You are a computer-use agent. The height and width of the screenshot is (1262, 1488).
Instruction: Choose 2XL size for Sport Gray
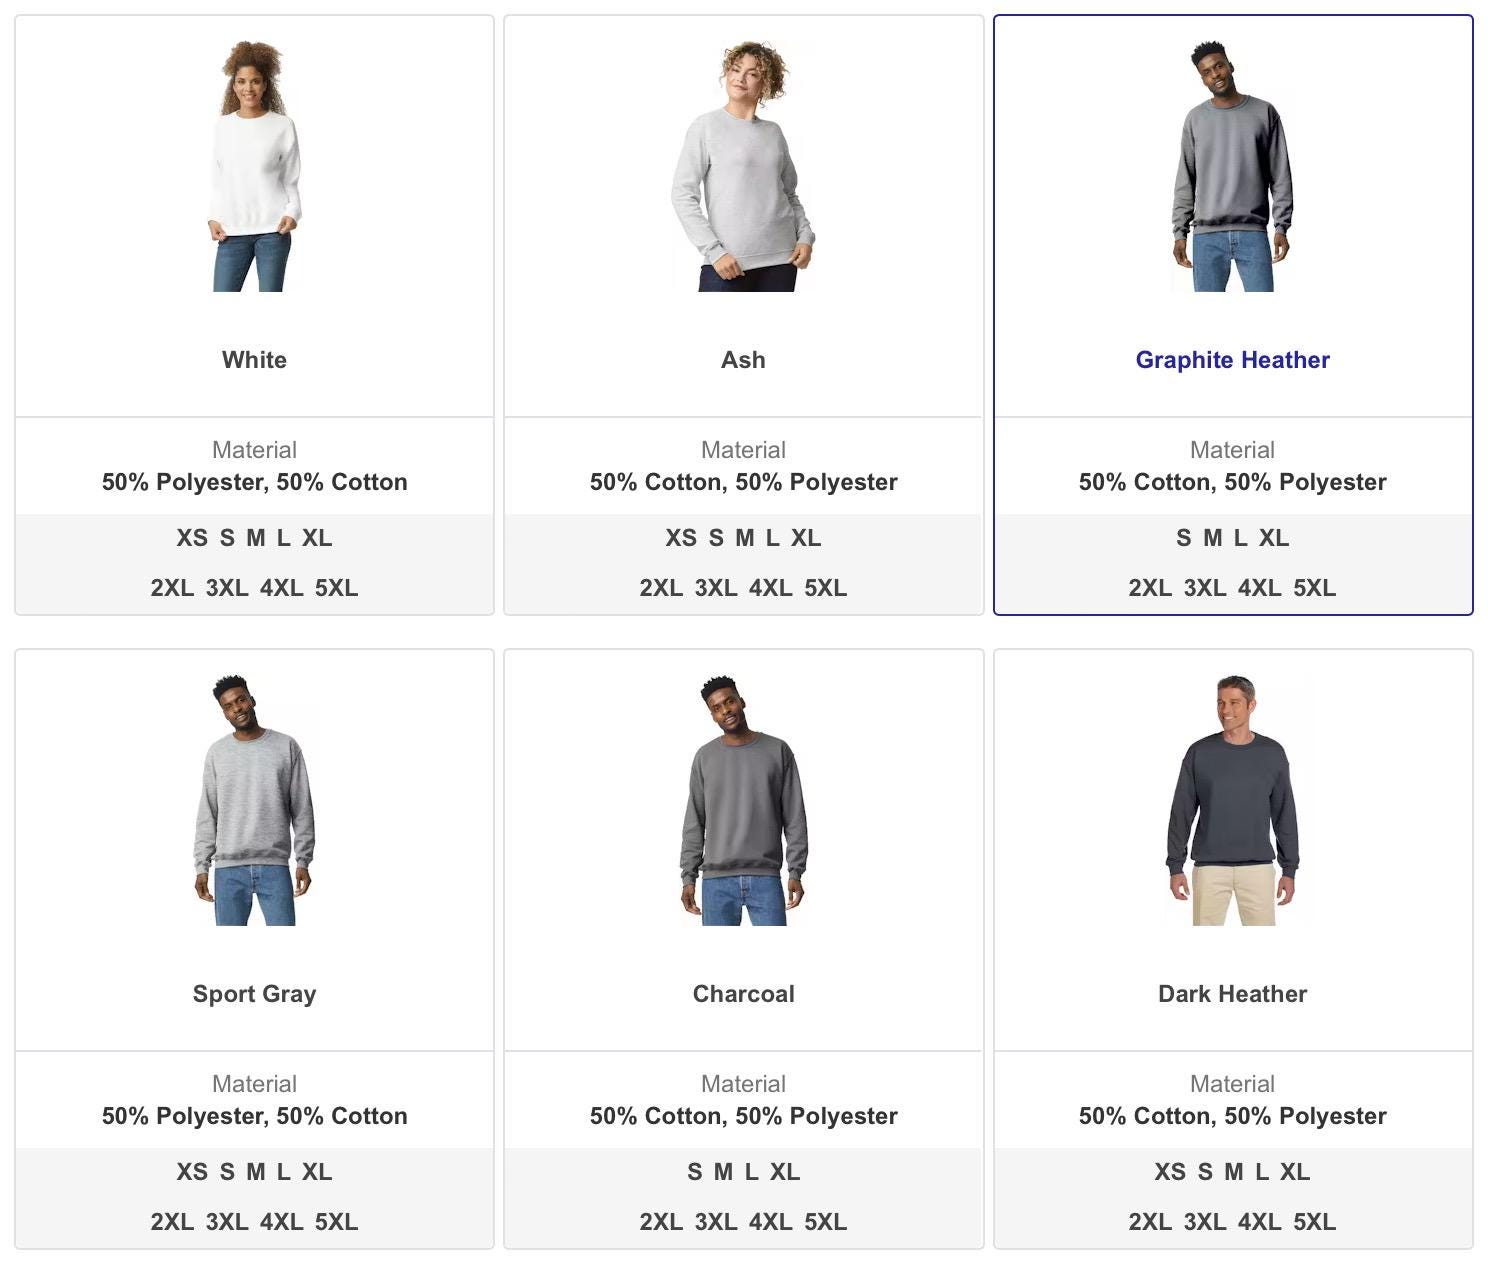tap(172, 1222)
